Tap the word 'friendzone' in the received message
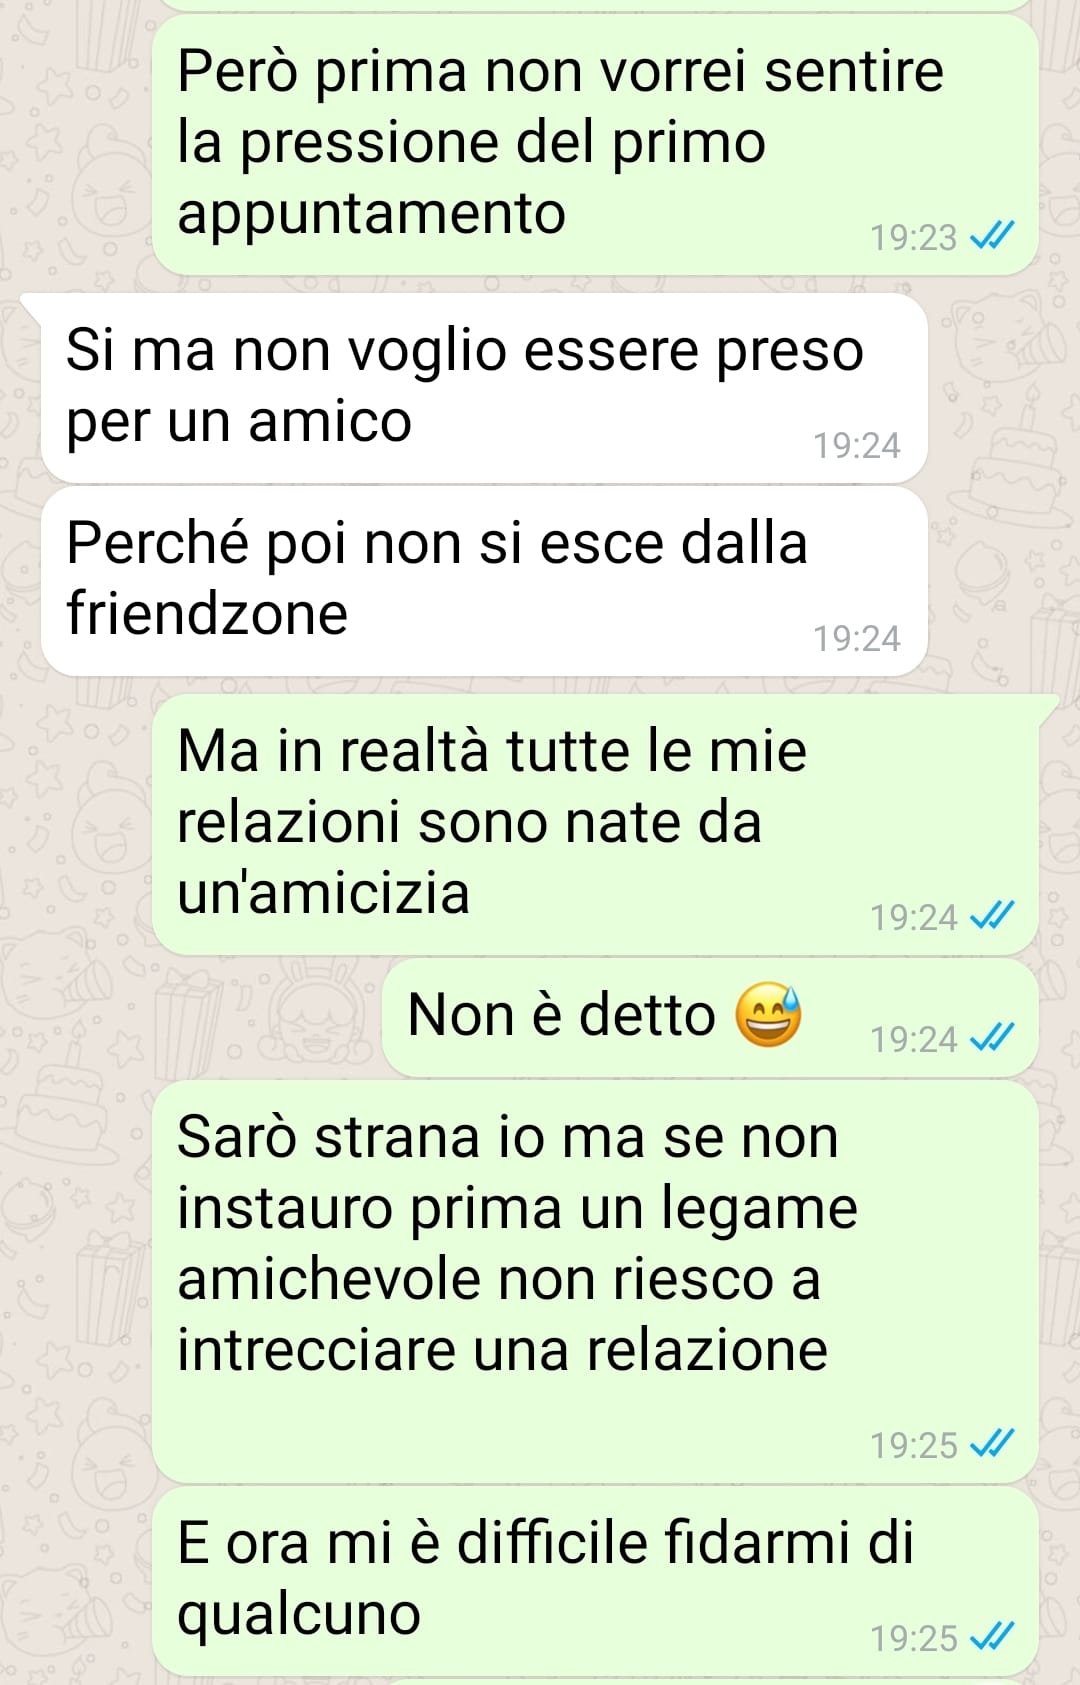 point(207,612)
